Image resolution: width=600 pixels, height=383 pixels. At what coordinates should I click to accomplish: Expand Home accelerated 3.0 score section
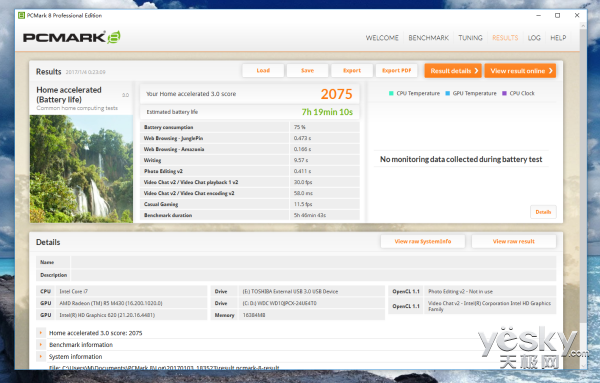(x=41, y=333)
